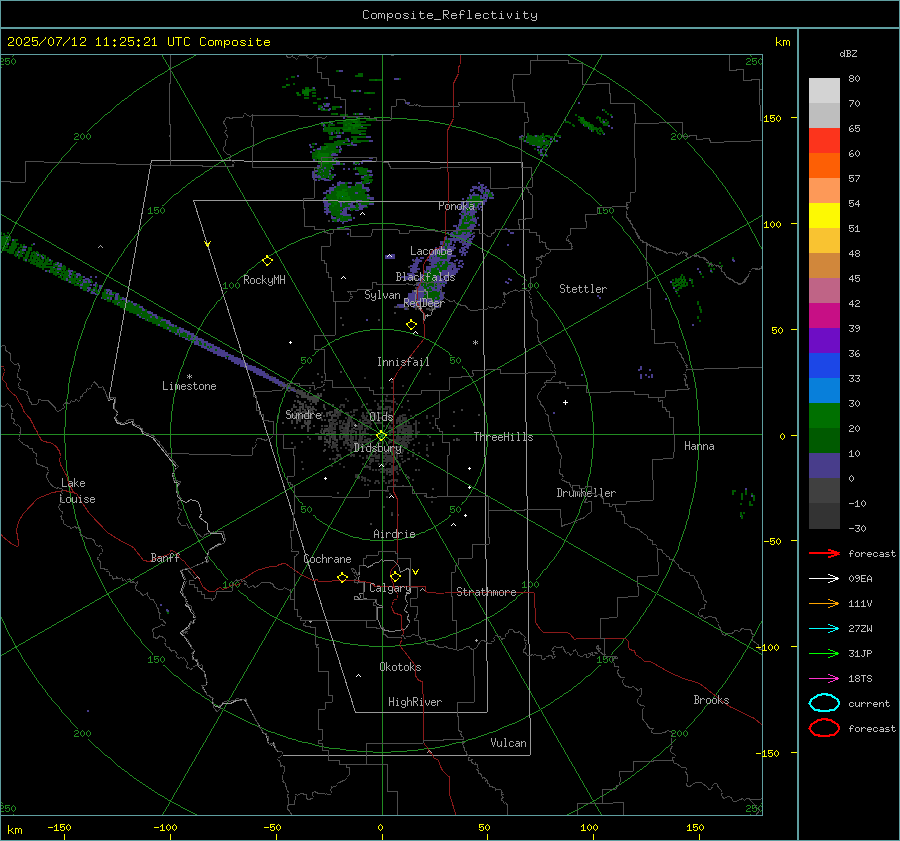Click the Banff label
The width and height of the screenshot is (900, 841).
pyautogui.click(x=165, y=557)
